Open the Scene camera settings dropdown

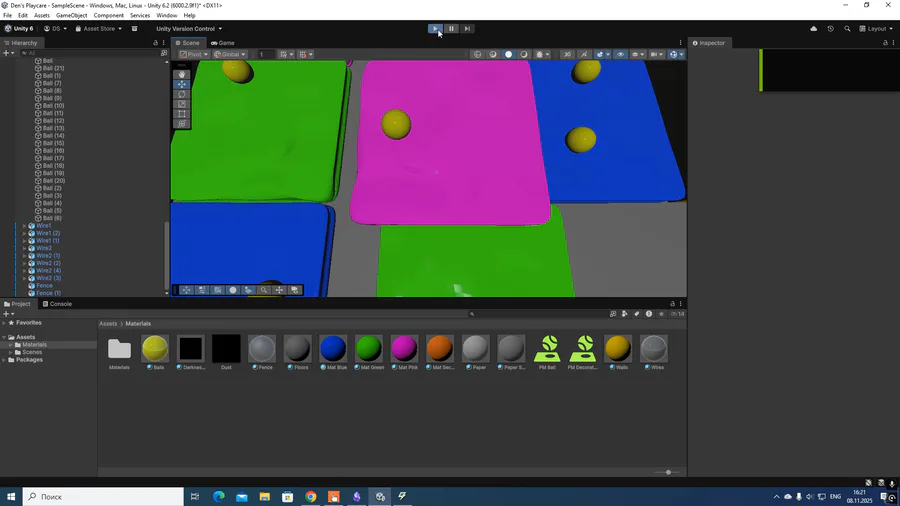pyautogui.click(x=656, y=55)
